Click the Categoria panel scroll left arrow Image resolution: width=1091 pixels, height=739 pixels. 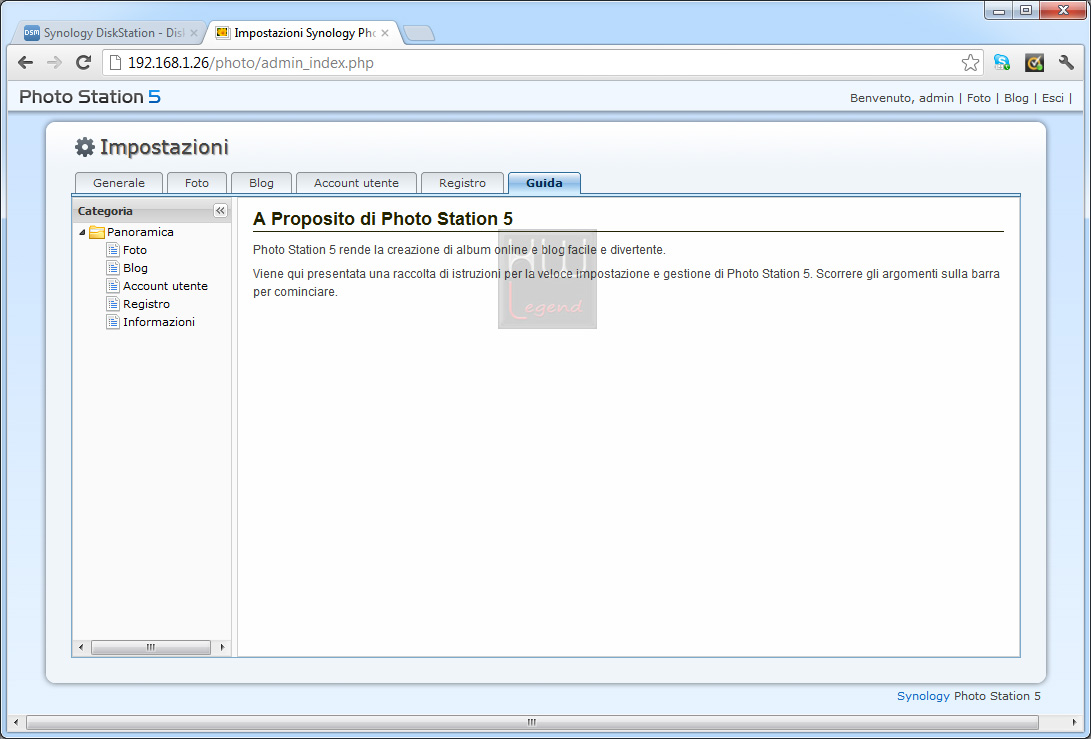pos(81,647)
